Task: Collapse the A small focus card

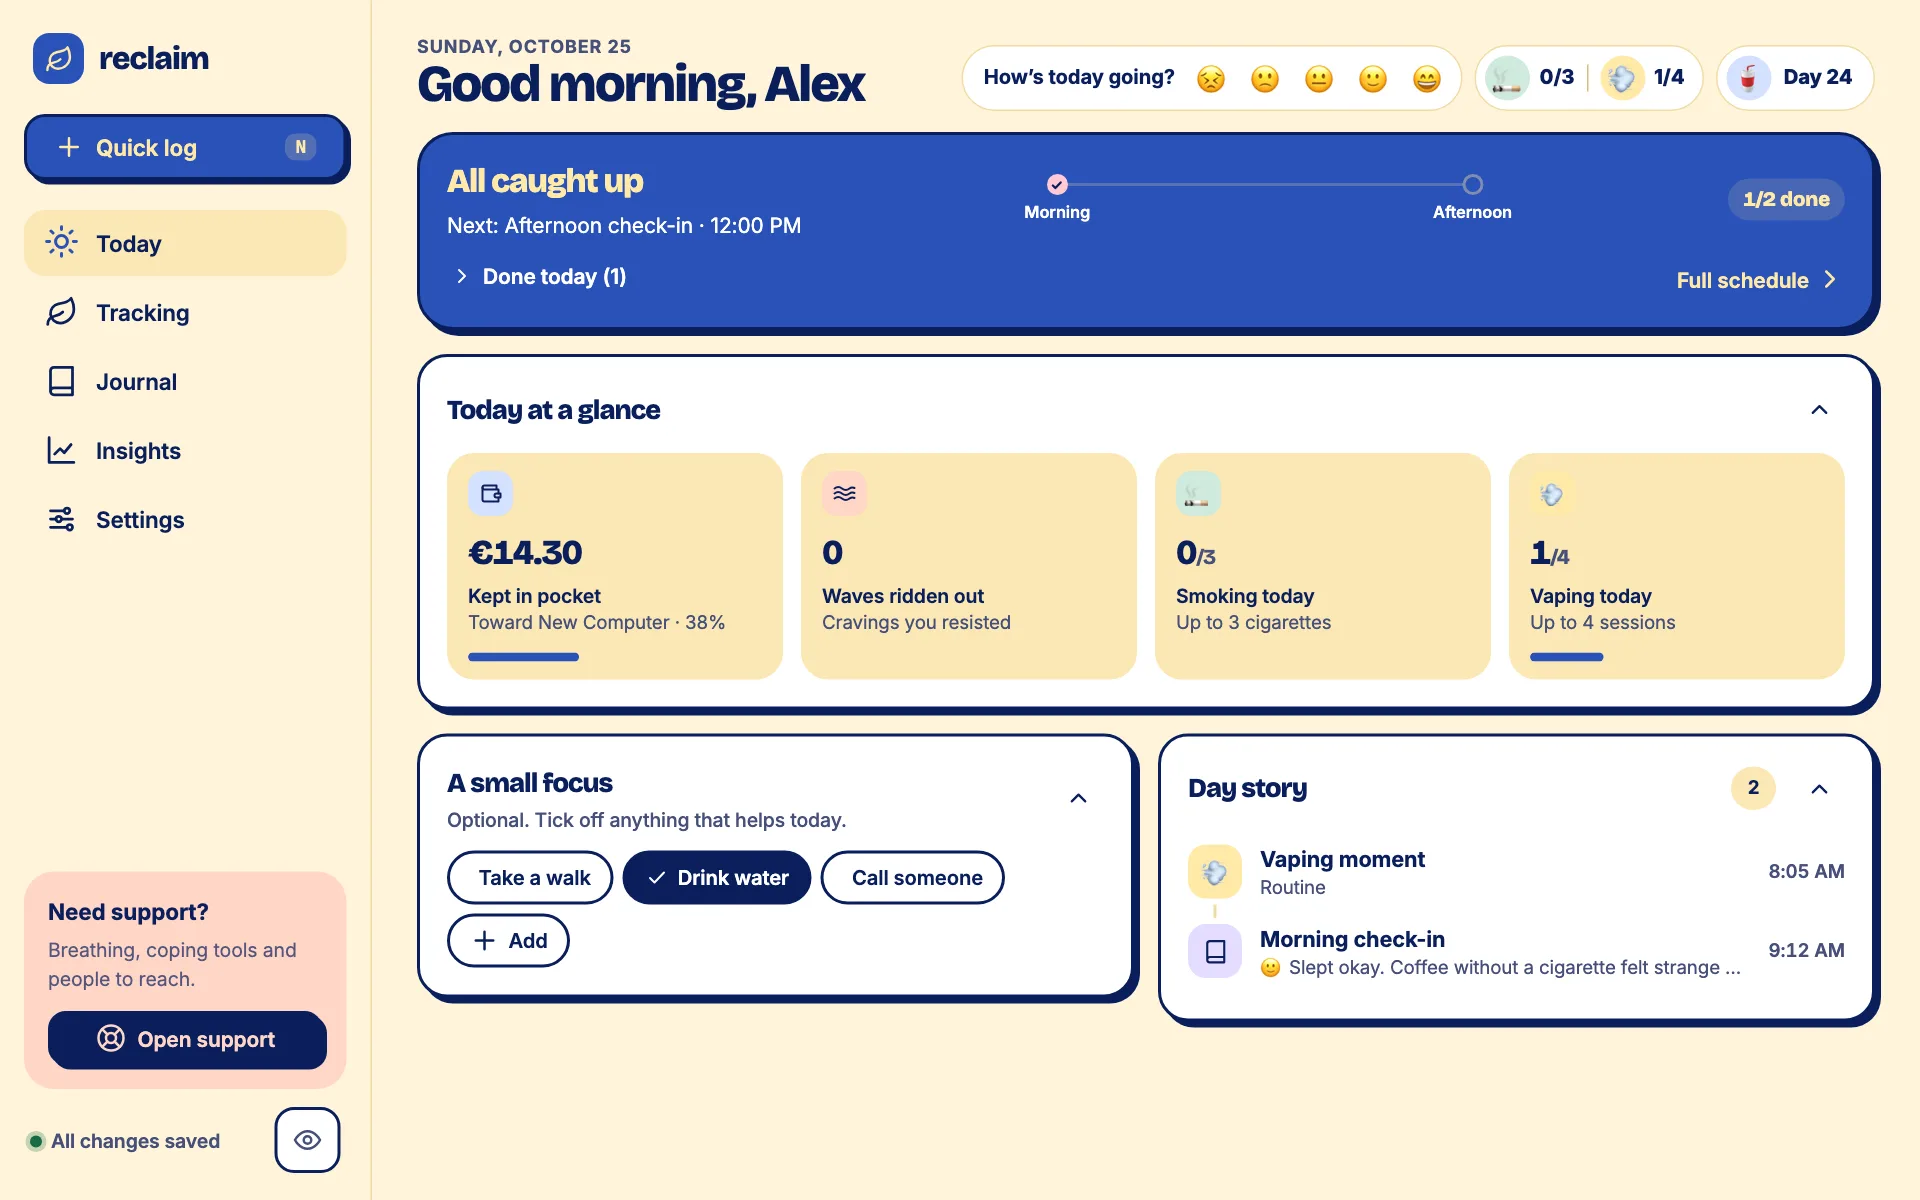Action: [x=1079, y=798]
